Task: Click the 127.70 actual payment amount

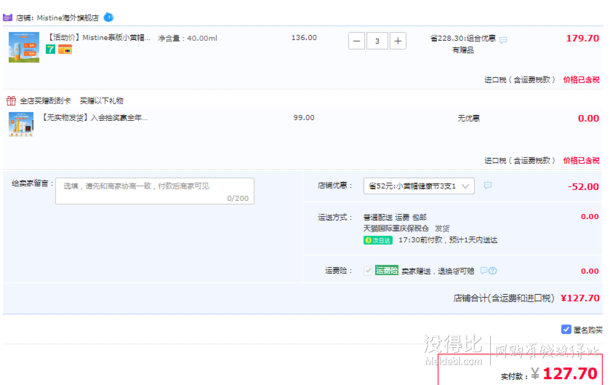Action: pyautogui.click(x=570, y=374)
